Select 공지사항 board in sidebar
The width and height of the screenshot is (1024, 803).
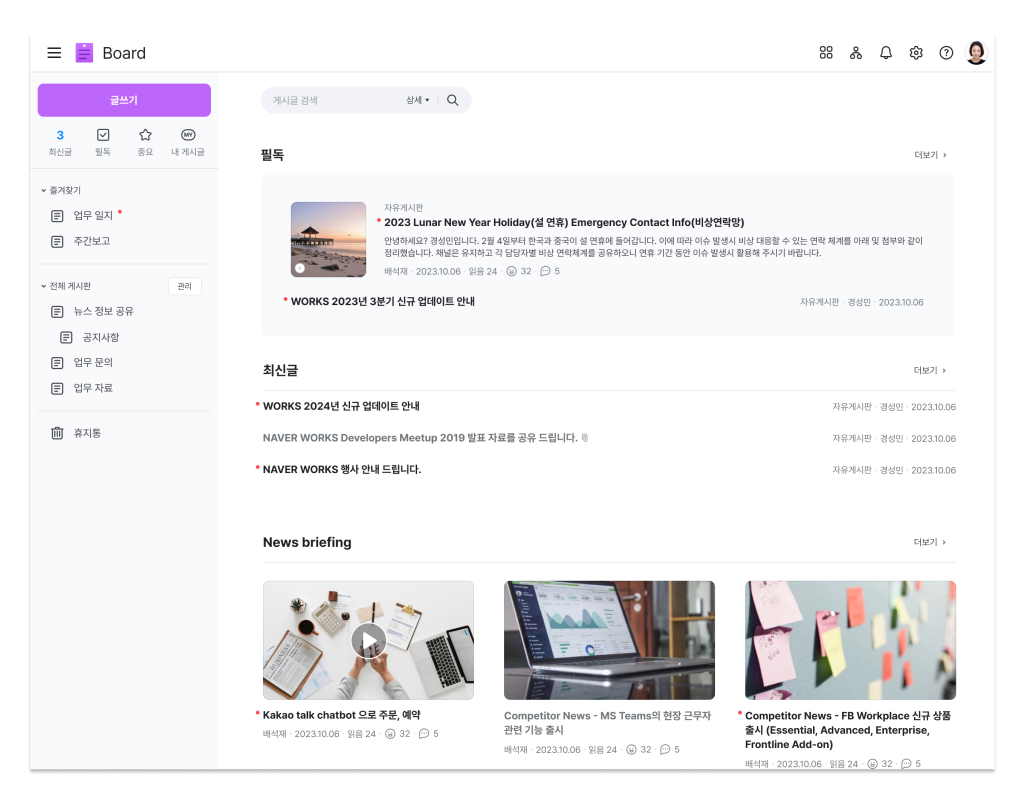coord(100,337)
